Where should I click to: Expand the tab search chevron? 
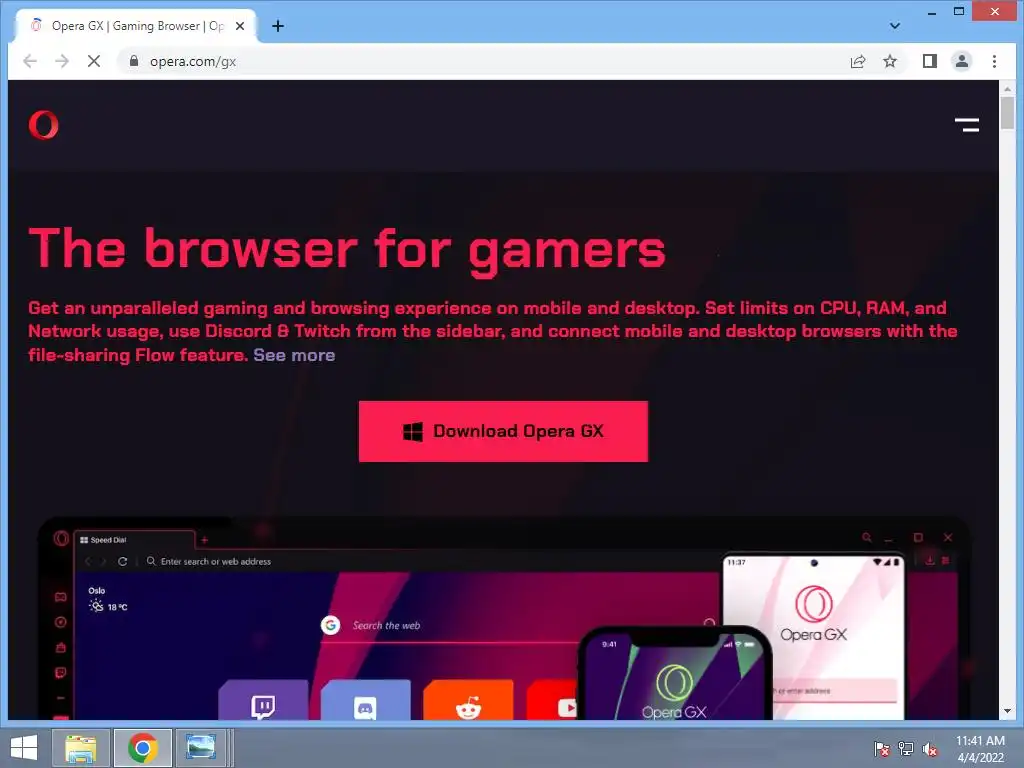click(895, 26)
